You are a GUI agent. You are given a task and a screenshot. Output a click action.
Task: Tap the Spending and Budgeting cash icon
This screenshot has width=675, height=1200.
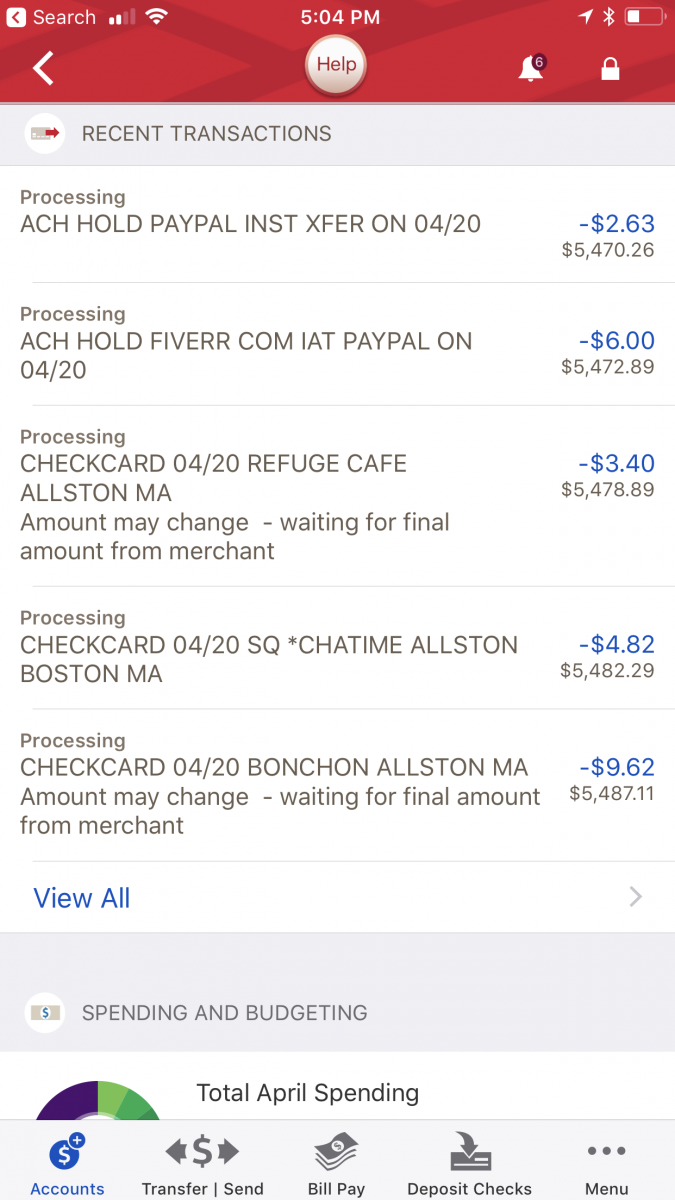click(45, 1012)
